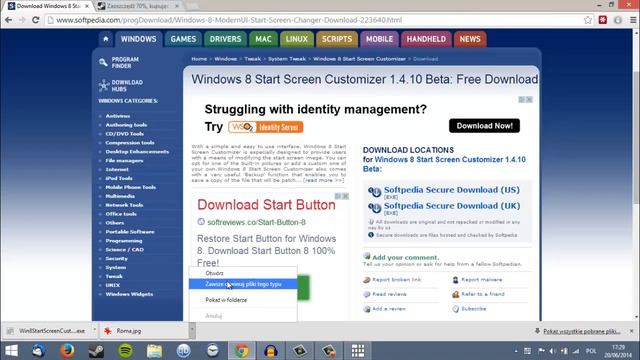Viewport: 640px width, 360px height.
Task: Launch Thunderbird from the taskbar
Action: (38, 351)
